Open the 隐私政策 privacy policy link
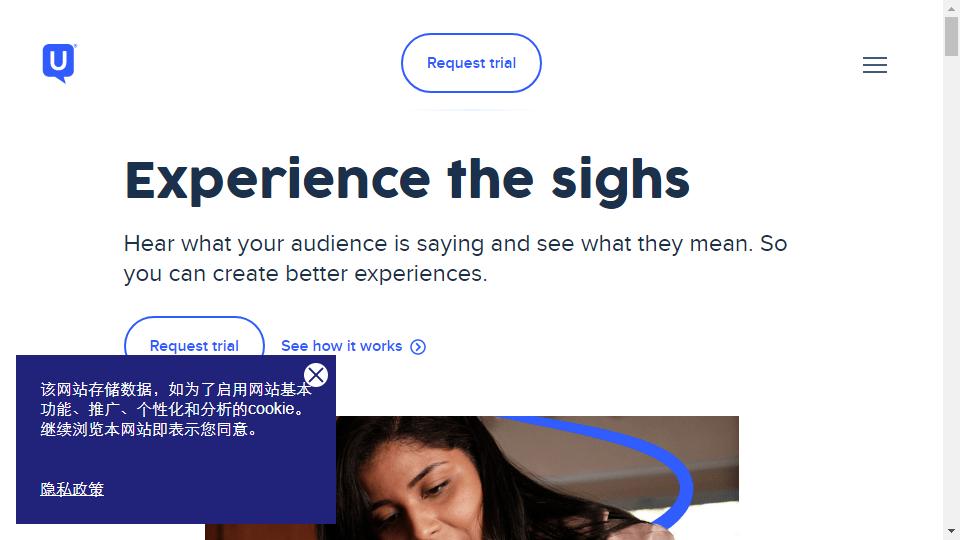The height and width of the screenshot is (540, 960). [x=72, y=489]
